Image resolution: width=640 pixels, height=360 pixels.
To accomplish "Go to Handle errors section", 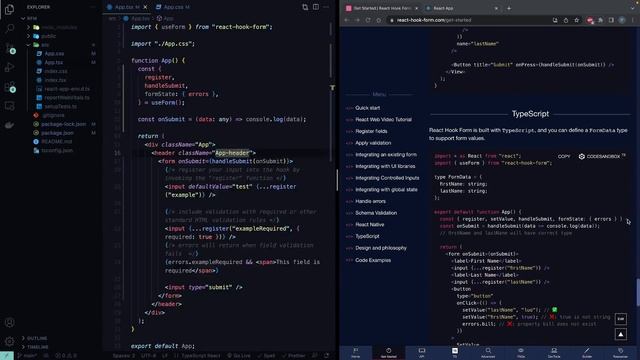I will tap(370, 201).
